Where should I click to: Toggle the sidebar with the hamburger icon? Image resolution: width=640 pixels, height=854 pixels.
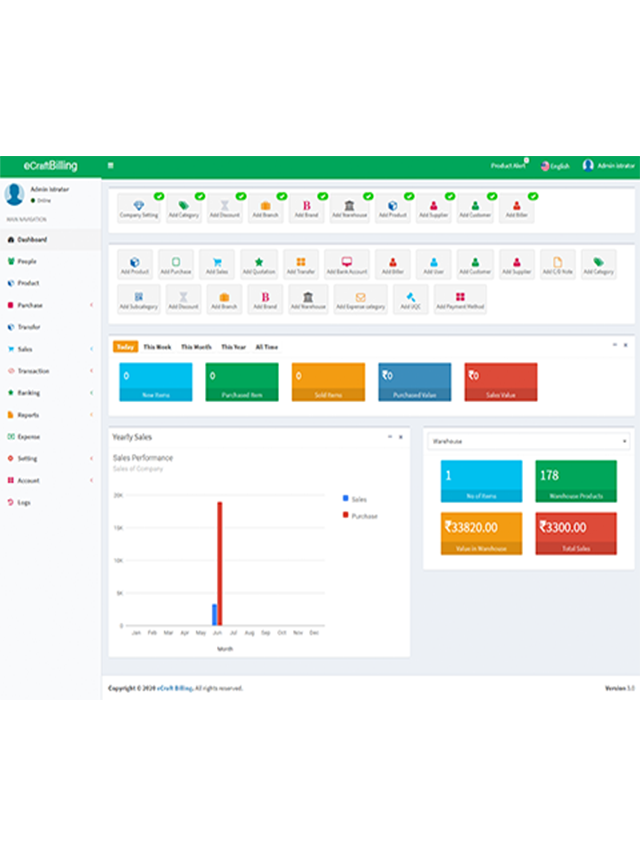tap(110, 166)
